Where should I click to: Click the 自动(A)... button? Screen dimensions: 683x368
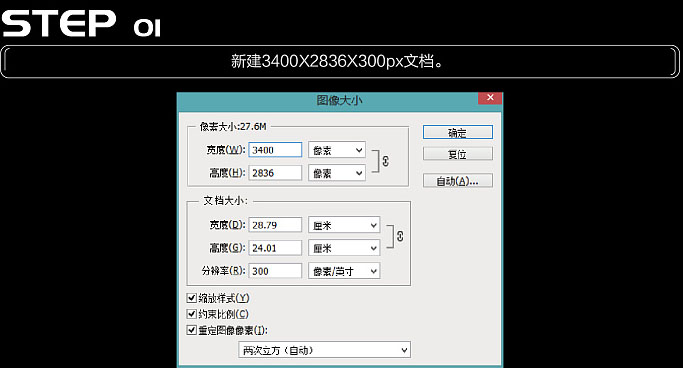[458, 181]
